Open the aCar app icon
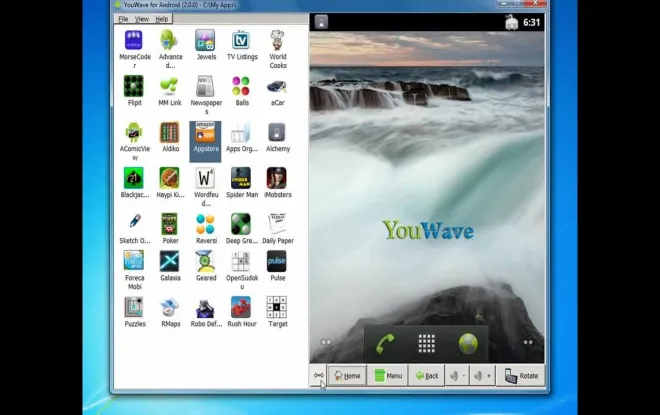660x415 pixels. click(277, 86)
